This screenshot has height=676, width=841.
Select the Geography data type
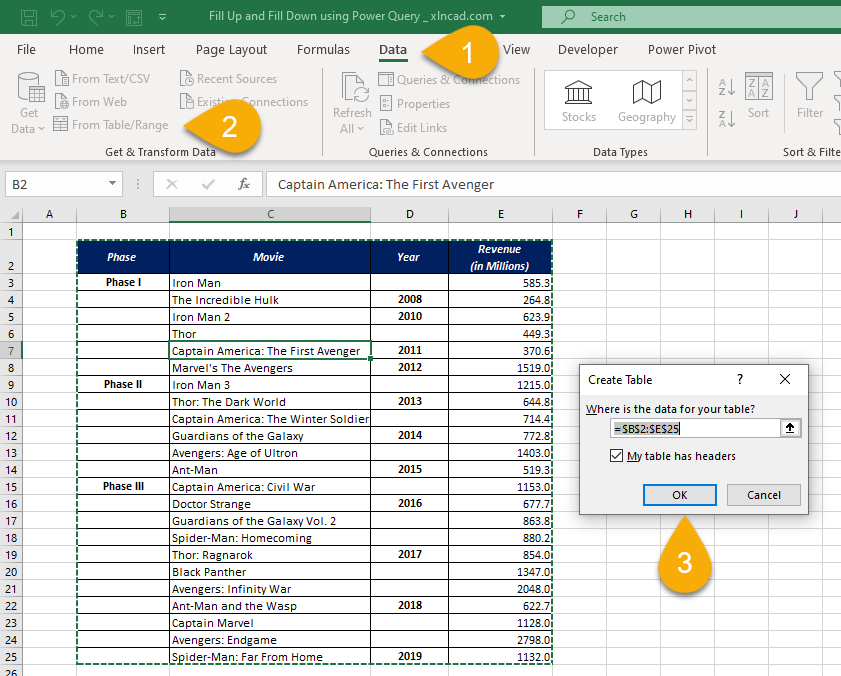point(647,100)
